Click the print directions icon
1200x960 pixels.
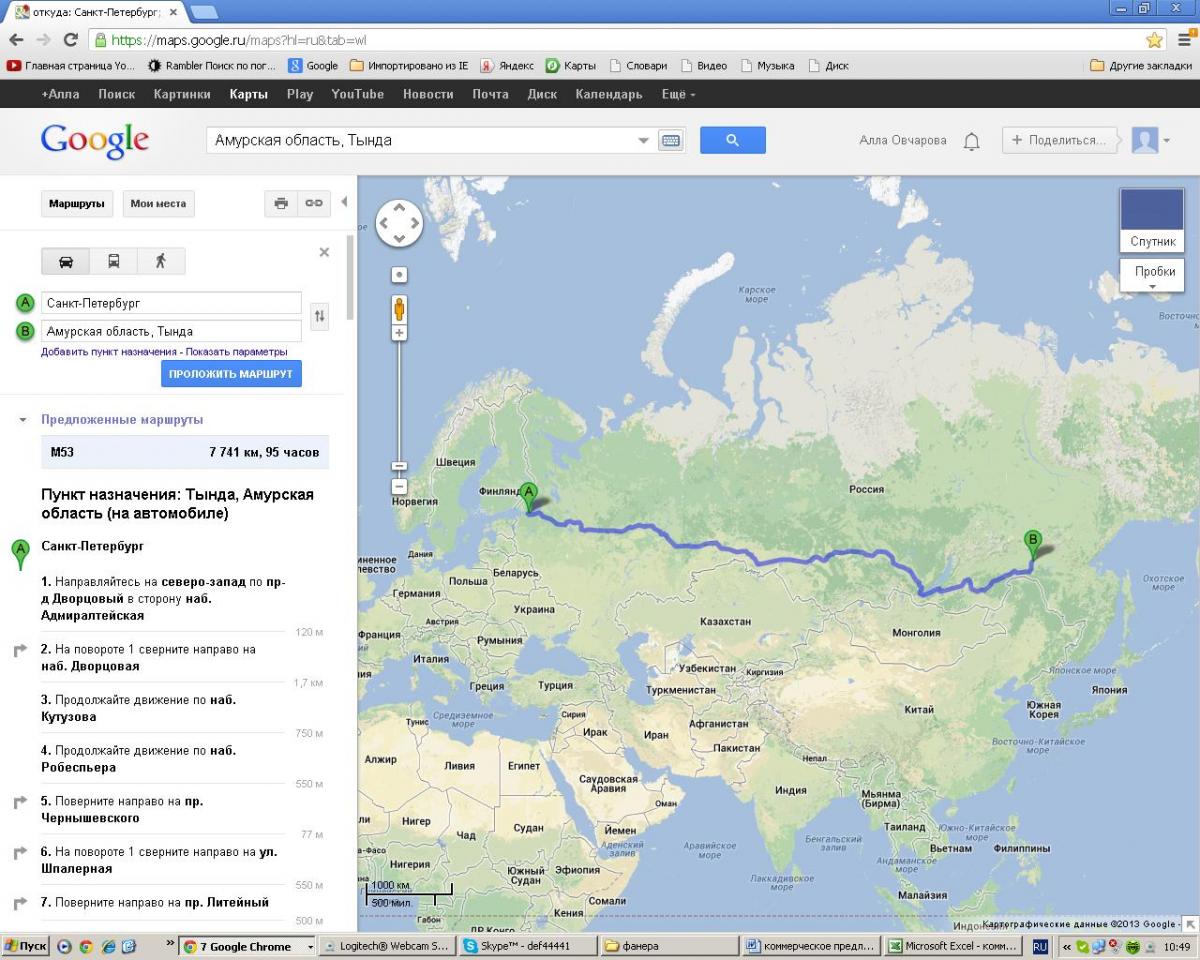tap(281, 203)
